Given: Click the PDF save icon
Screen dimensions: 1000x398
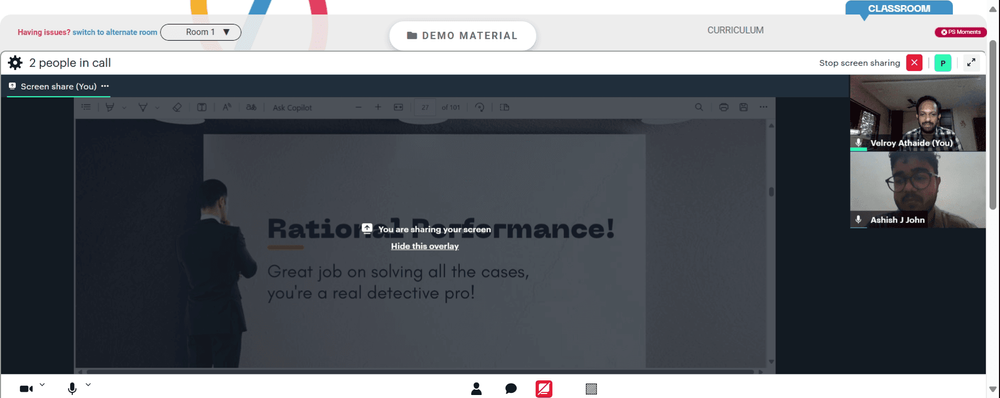Looking at the screenshot, I should coord(743,107).
